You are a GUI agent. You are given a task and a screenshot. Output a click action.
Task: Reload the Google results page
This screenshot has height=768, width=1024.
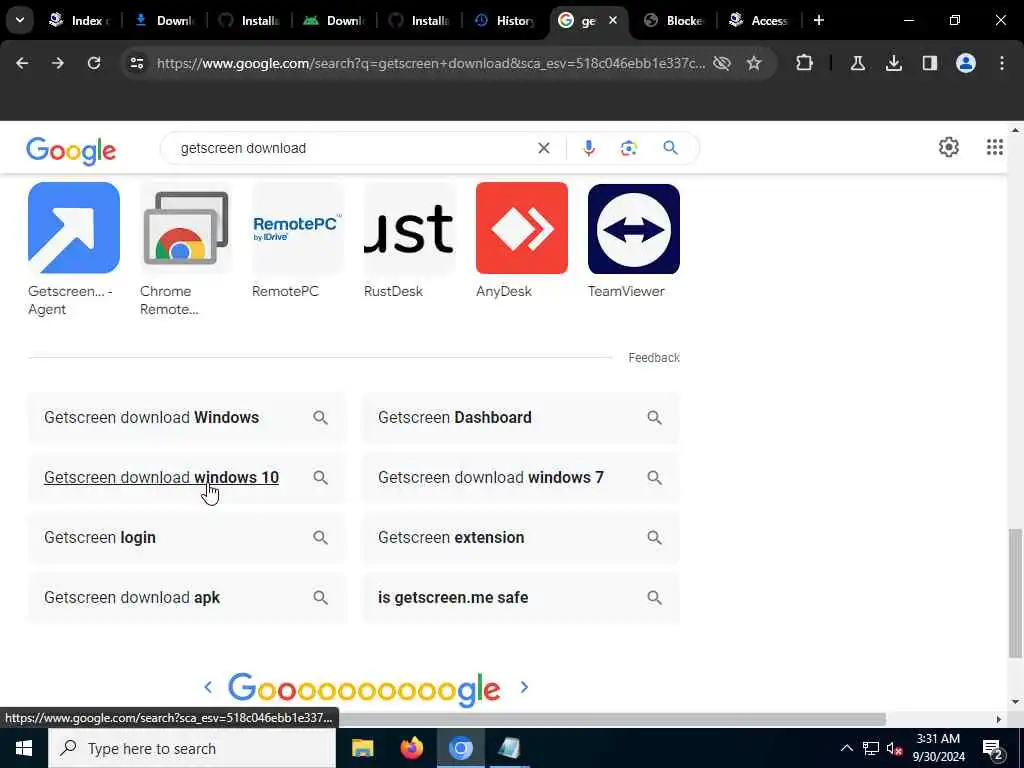tap(94, 63)
